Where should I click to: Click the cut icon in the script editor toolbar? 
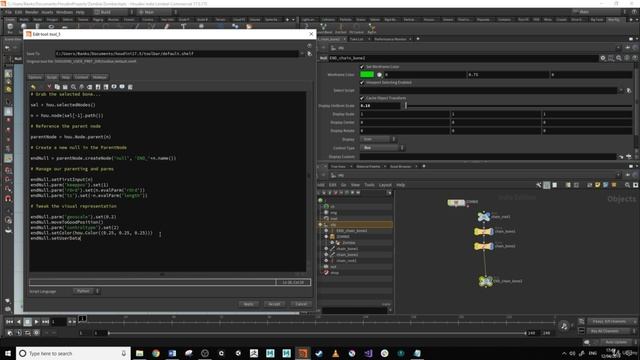[49, 87]
